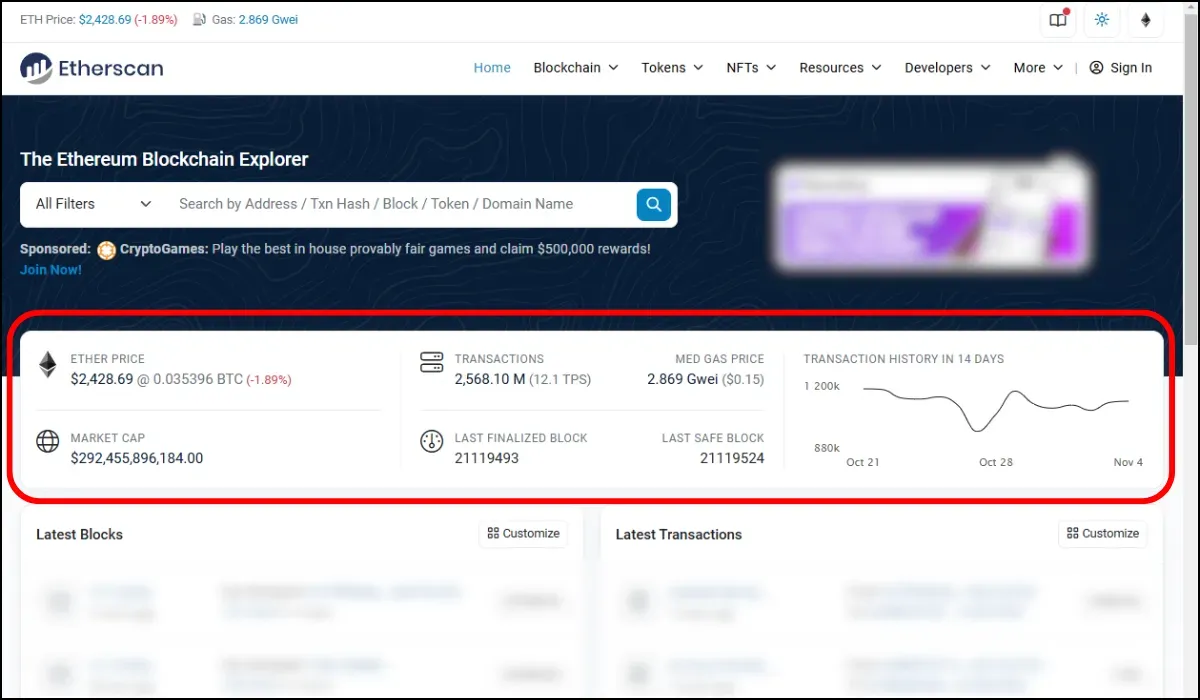Click the Nov 4 chart axis label
The image size is (1200, 700).
(x=1128, y=463)
